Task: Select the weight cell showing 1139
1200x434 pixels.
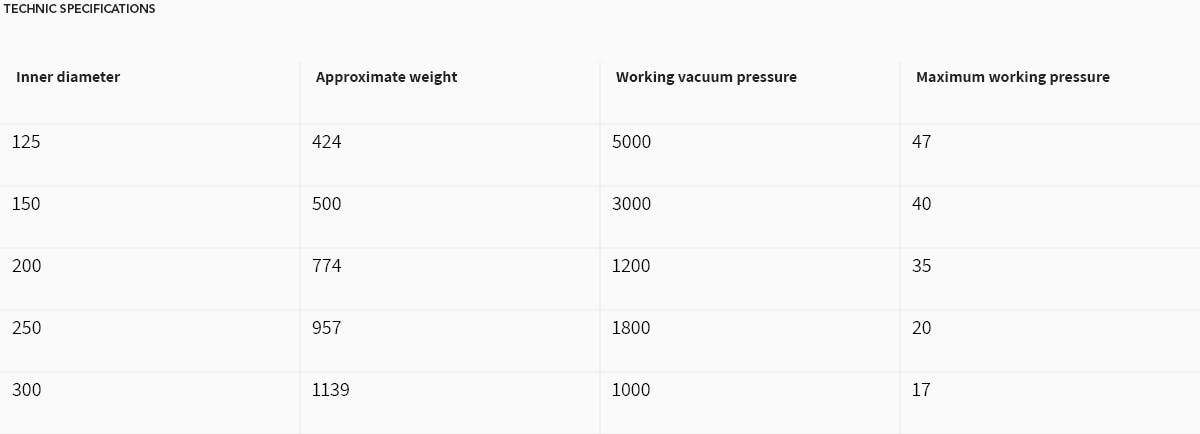Action: pos(331,390)
